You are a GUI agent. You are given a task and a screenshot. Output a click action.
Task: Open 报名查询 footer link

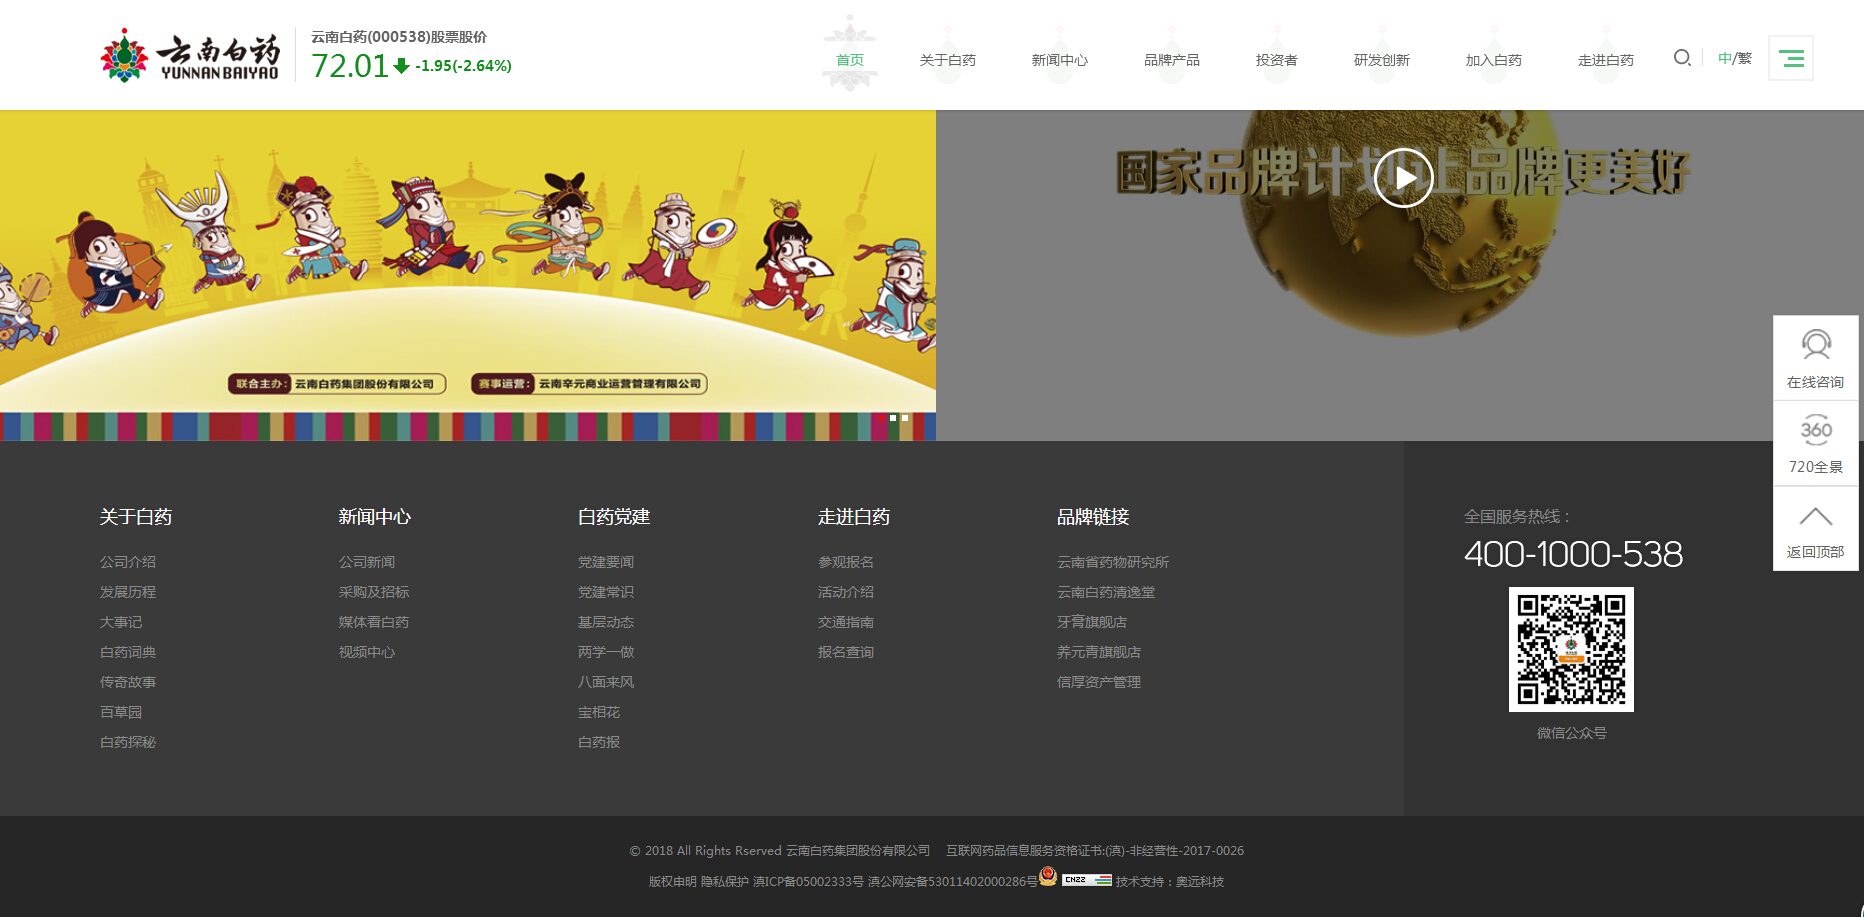click(846, 652)
